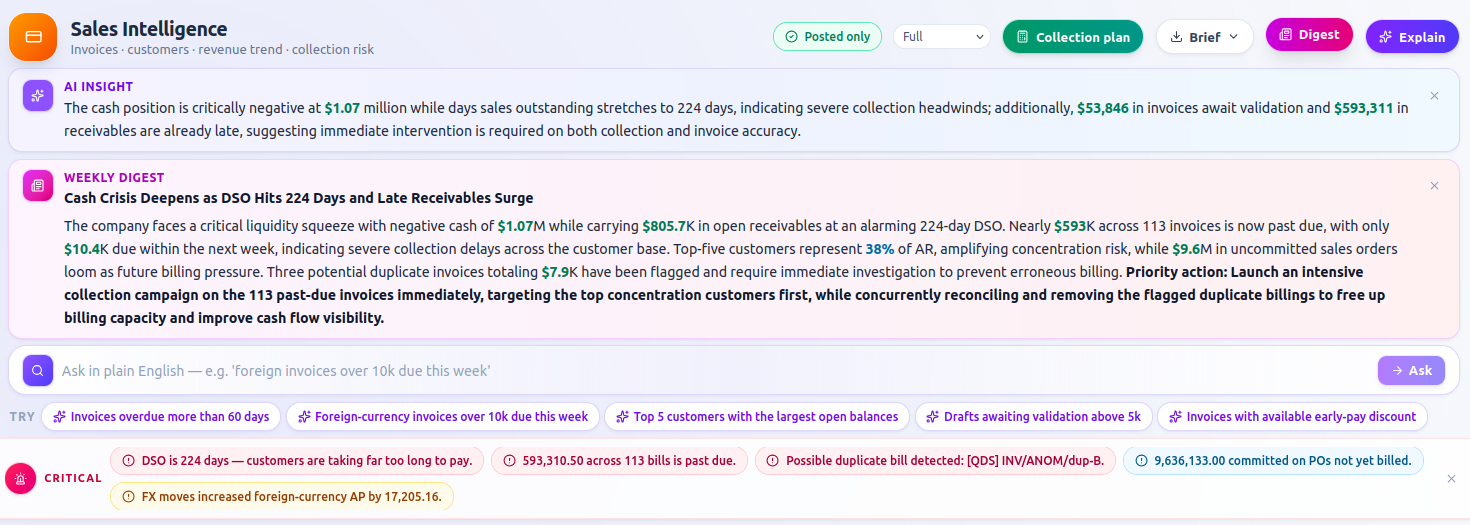Open the FX moves foreign-currency AP alert
This screenshot has height=525, width=1470.
282,496
